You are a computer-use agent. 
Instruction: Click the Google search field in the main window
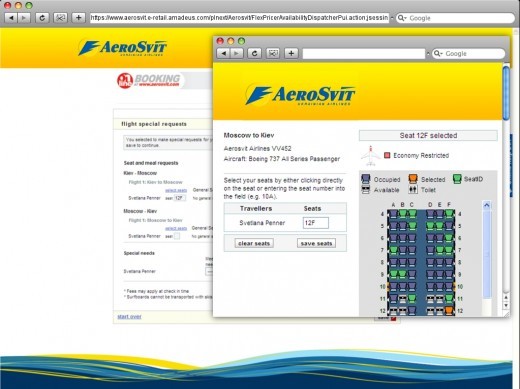456,18
